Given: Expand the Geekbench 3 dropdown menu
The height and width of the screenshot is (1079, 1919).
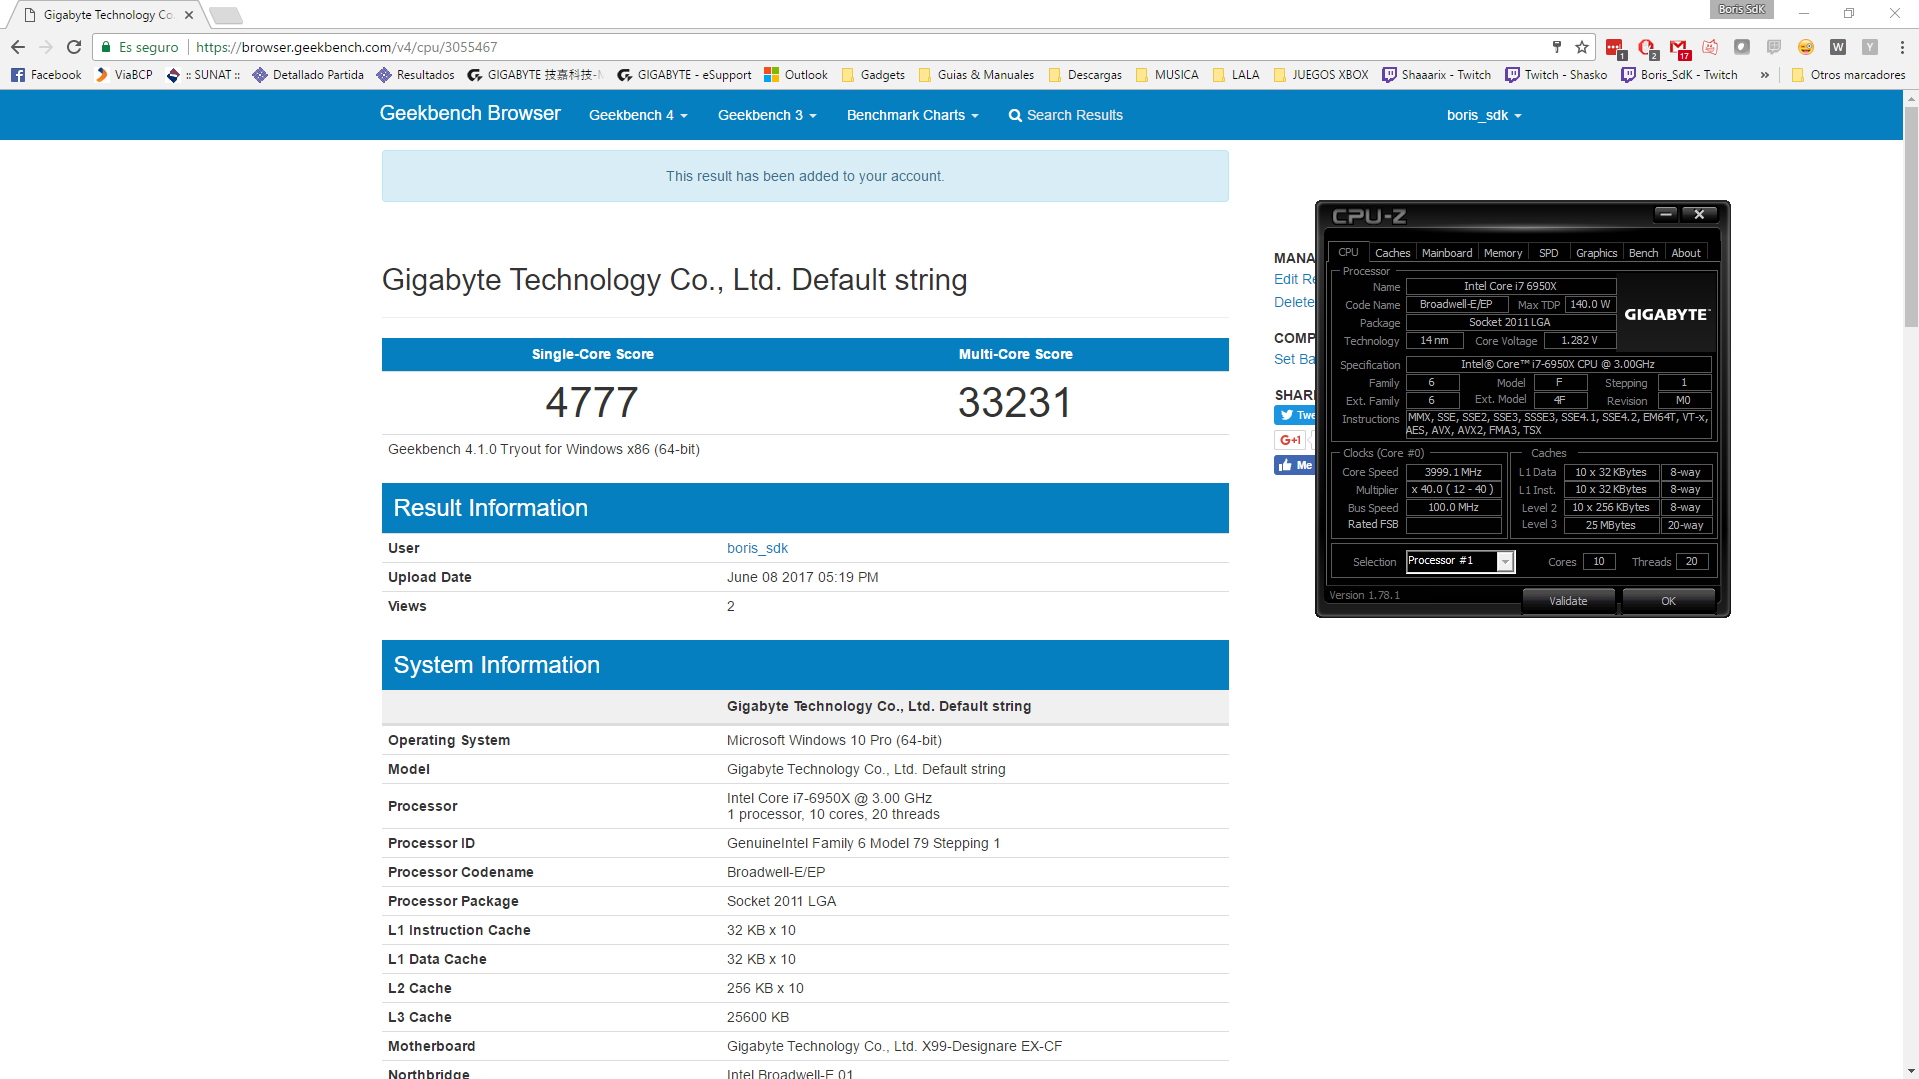Looking at the screenshot, I should click(x=767, y=115).
